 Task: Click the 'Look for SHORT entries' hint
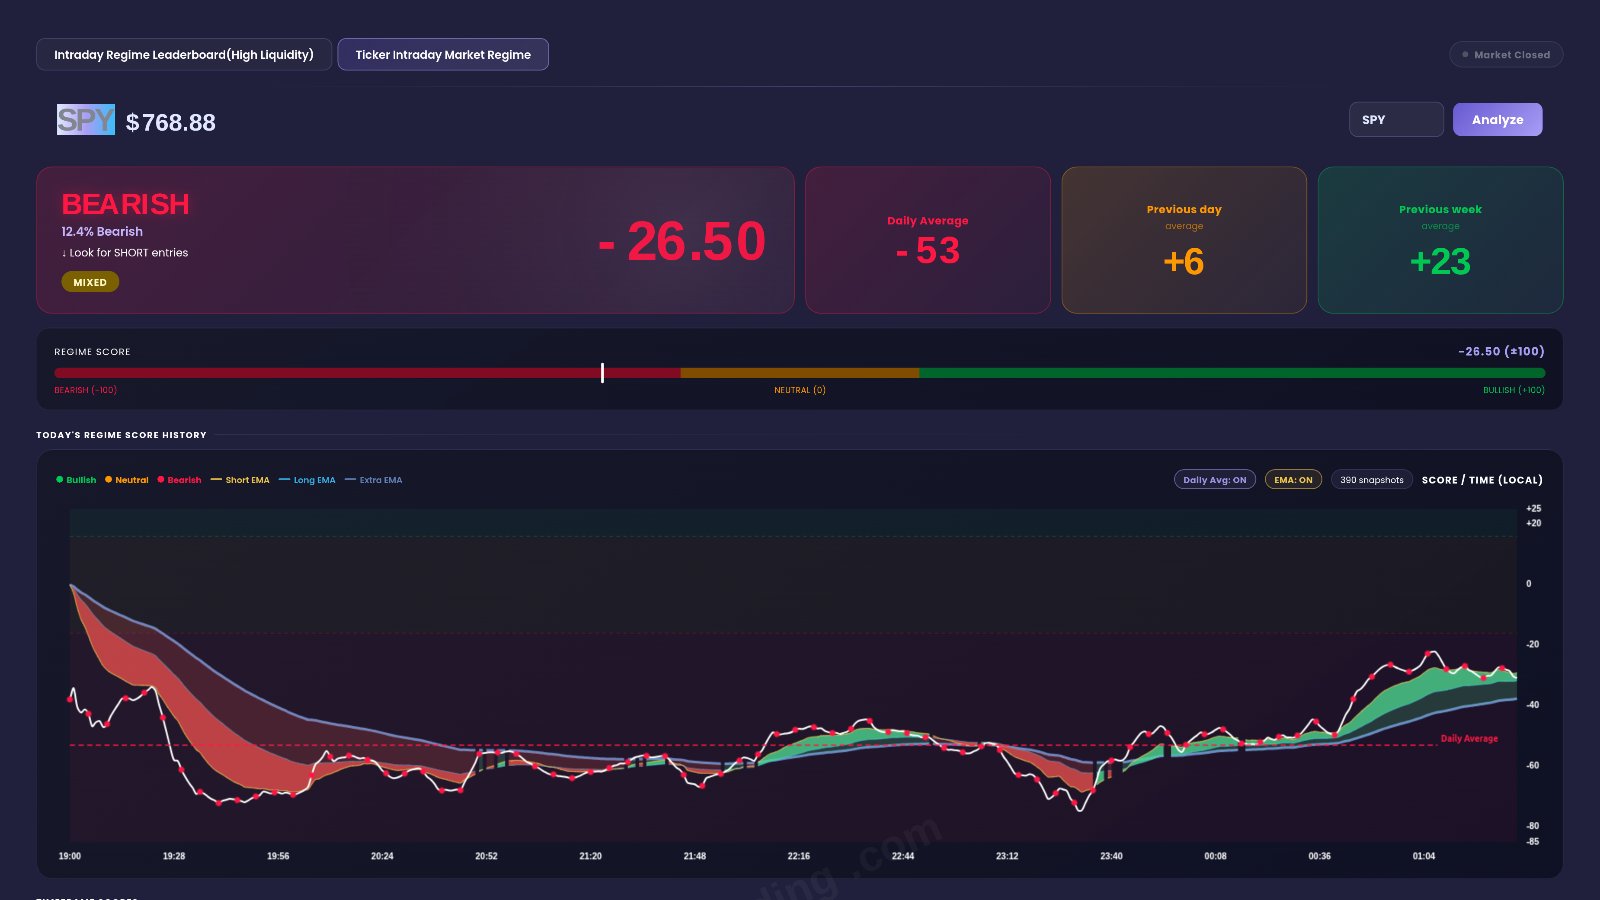point(125,253)
